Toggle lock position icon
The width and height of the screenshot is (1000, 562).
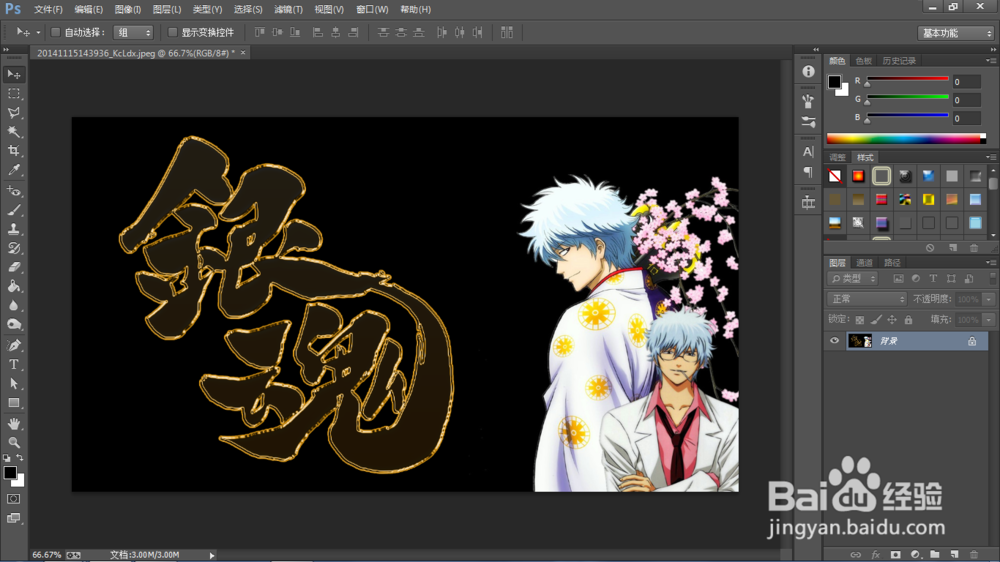point(892,320)
